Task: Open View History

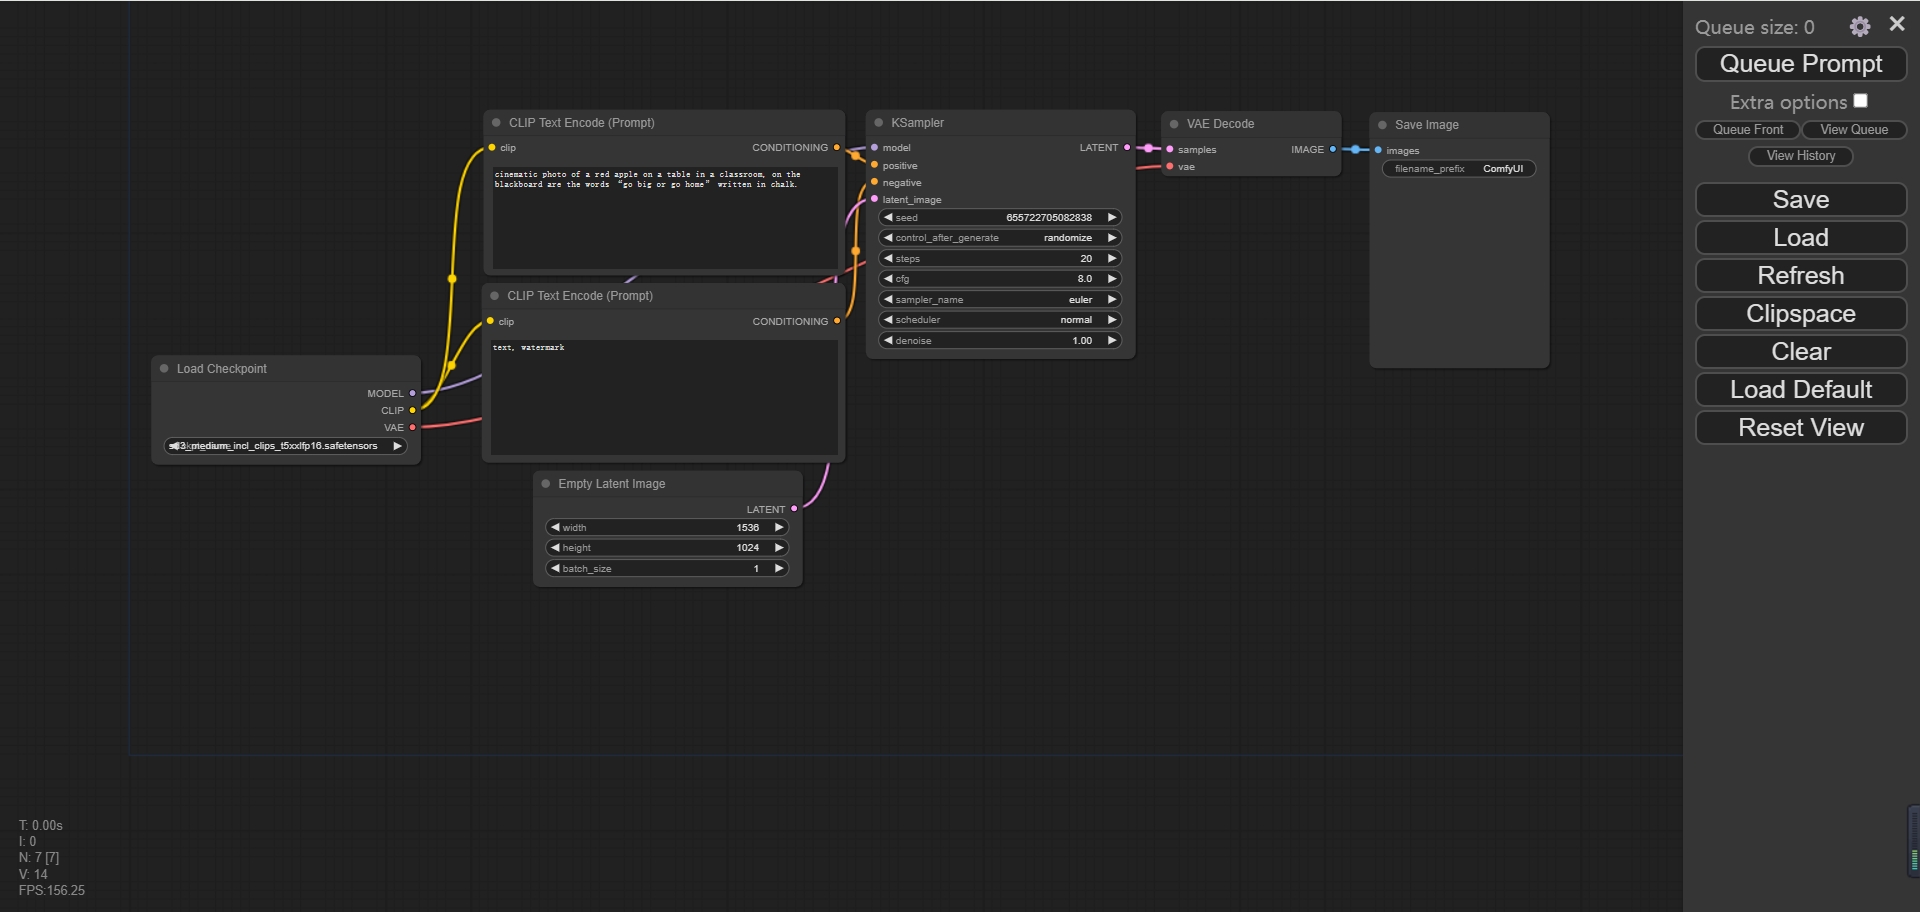Action: pyautogui.click(x=1801, y=156)
